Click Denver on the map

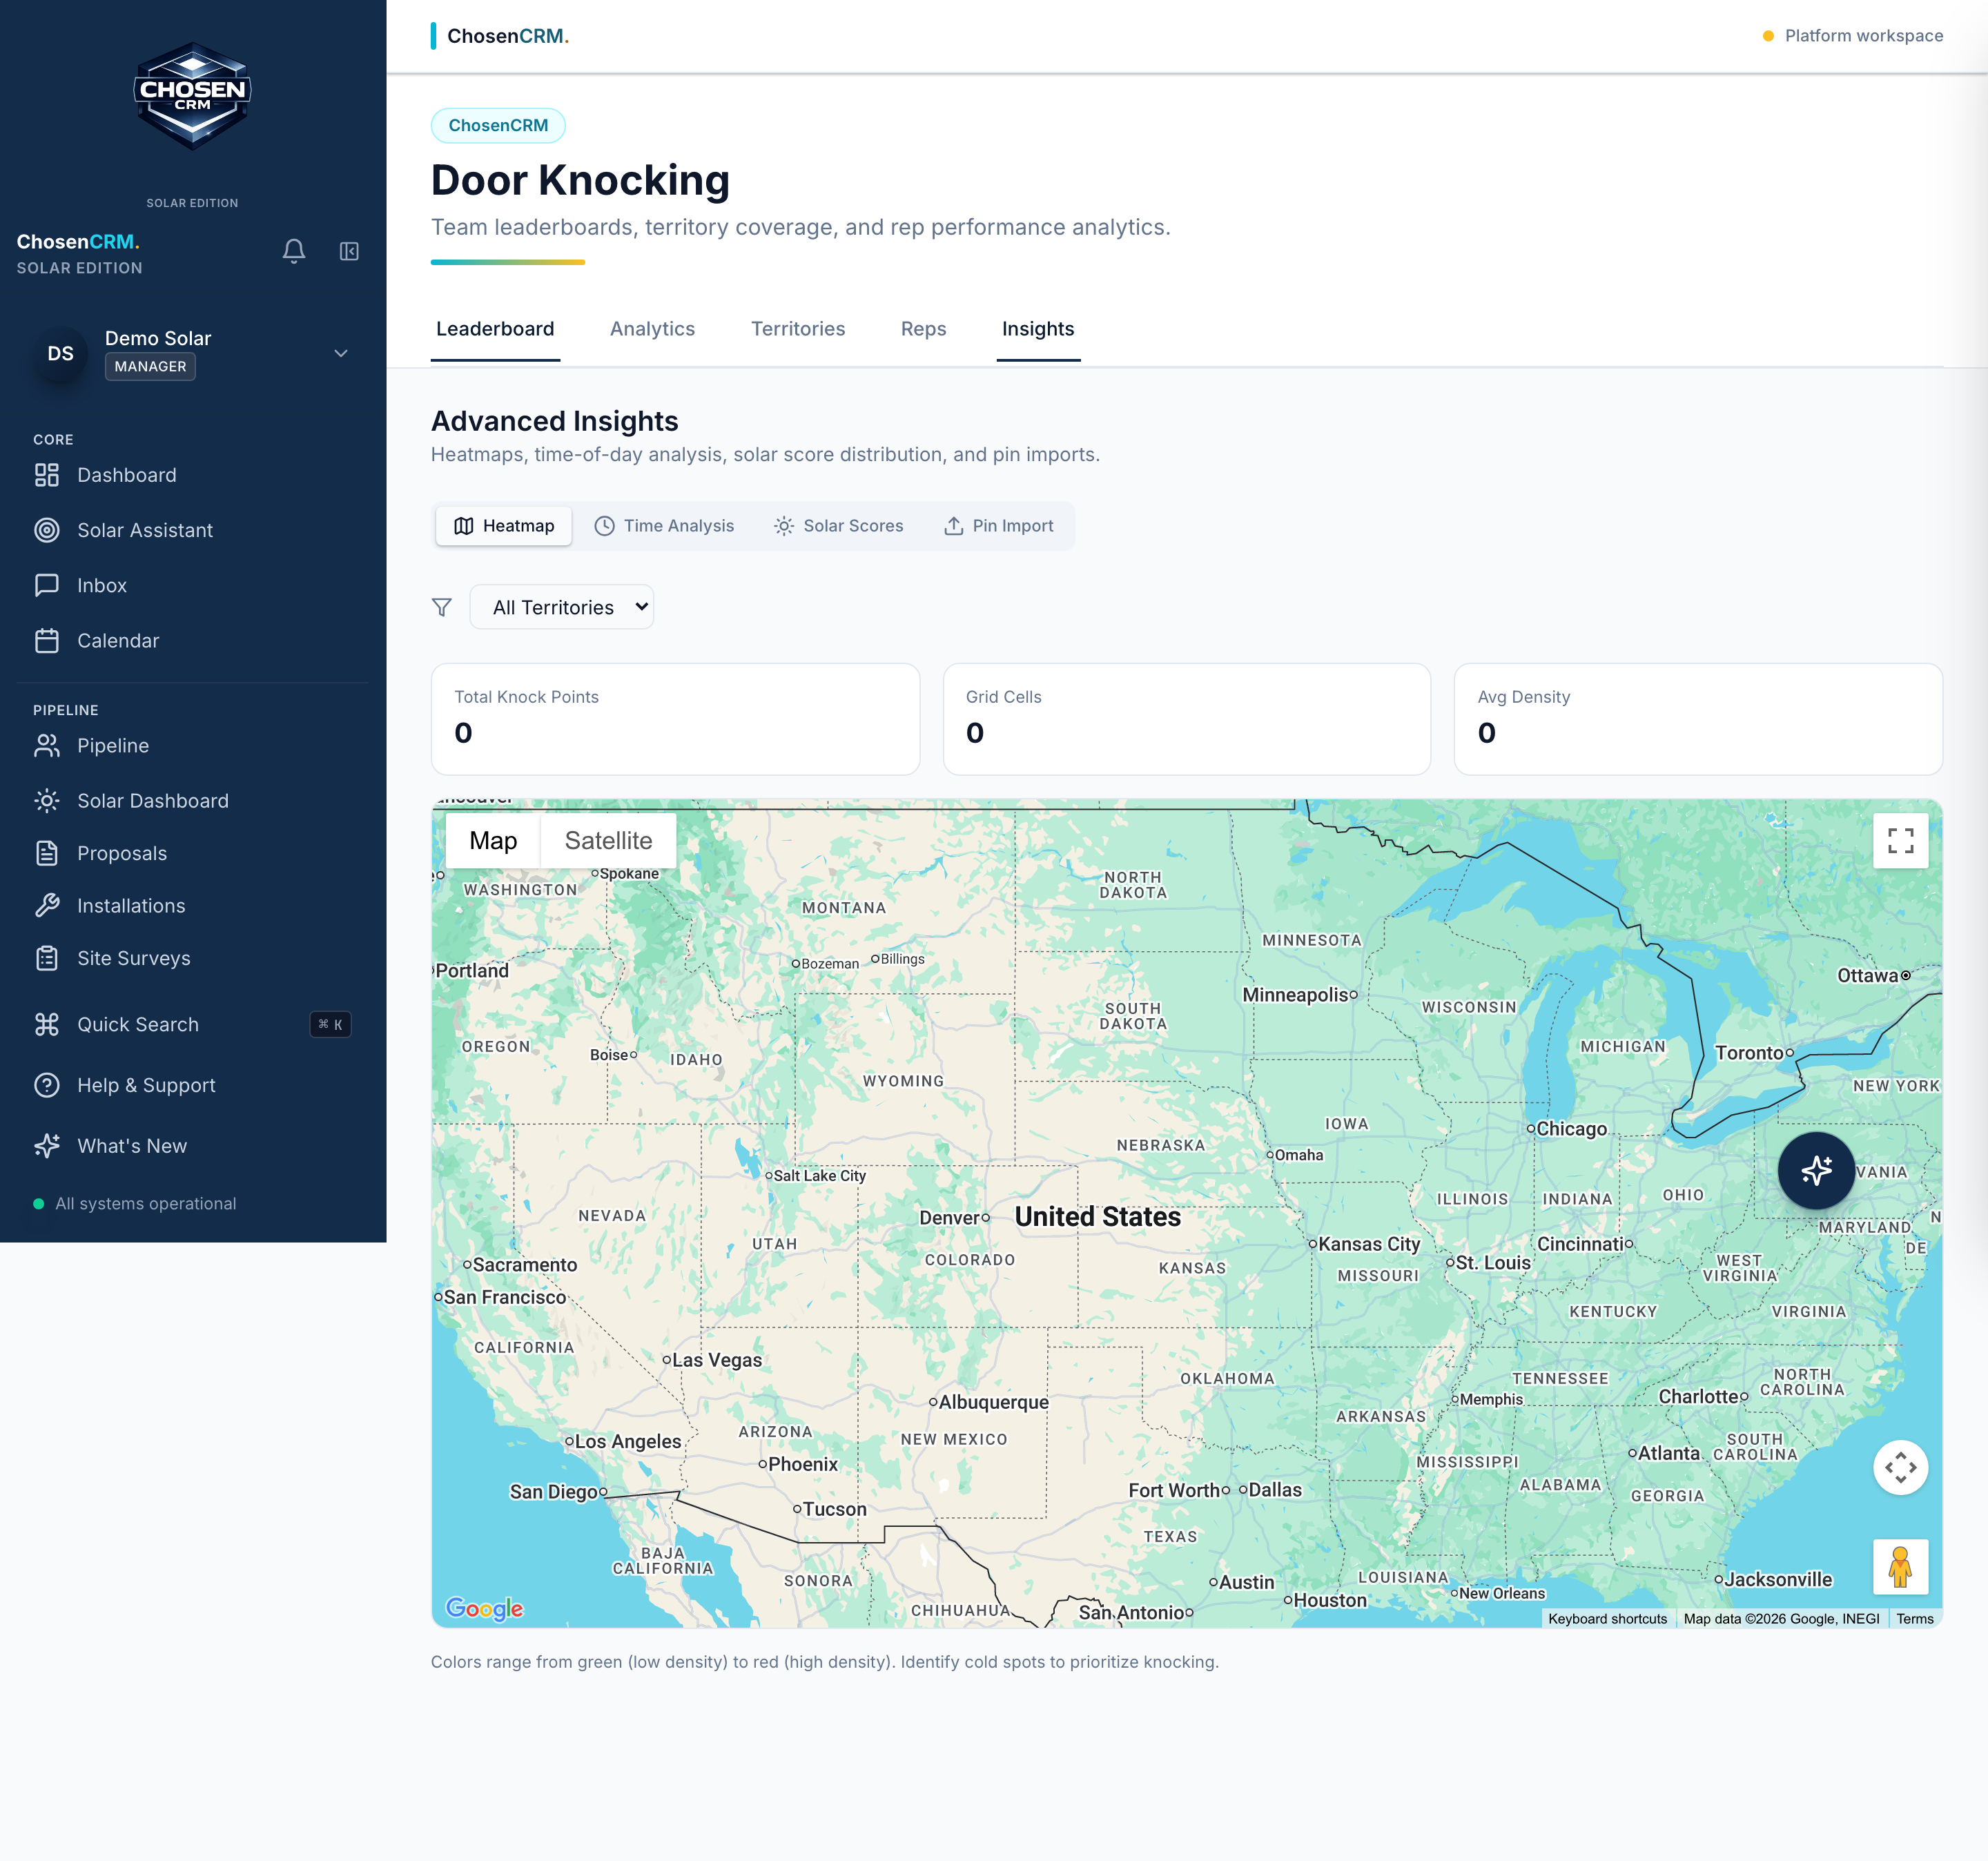[954, 1218]
